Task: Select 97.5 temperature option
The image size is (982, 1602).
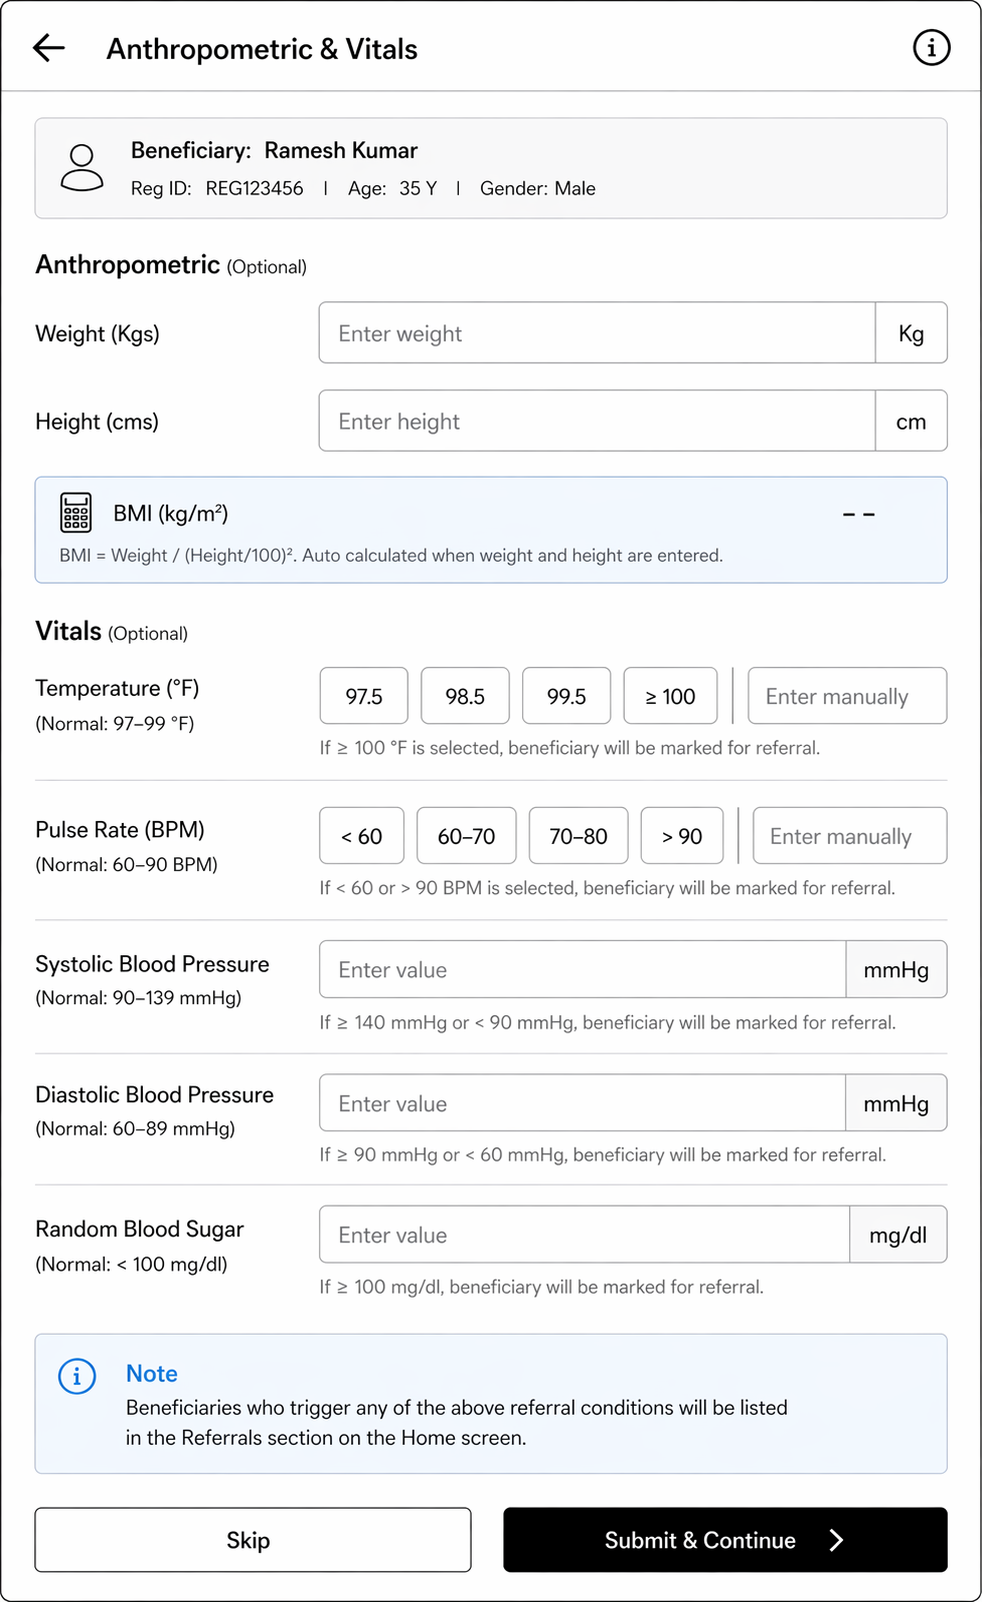Action: [364, 696]
